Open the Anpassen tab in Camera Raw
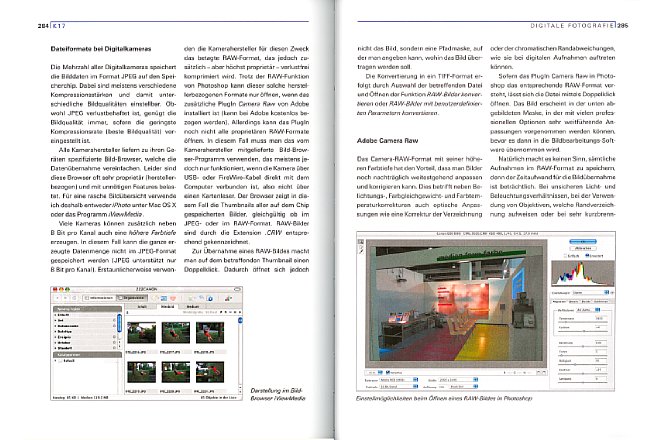The height and width of the screenshot is (440, 668). (559, 302)
